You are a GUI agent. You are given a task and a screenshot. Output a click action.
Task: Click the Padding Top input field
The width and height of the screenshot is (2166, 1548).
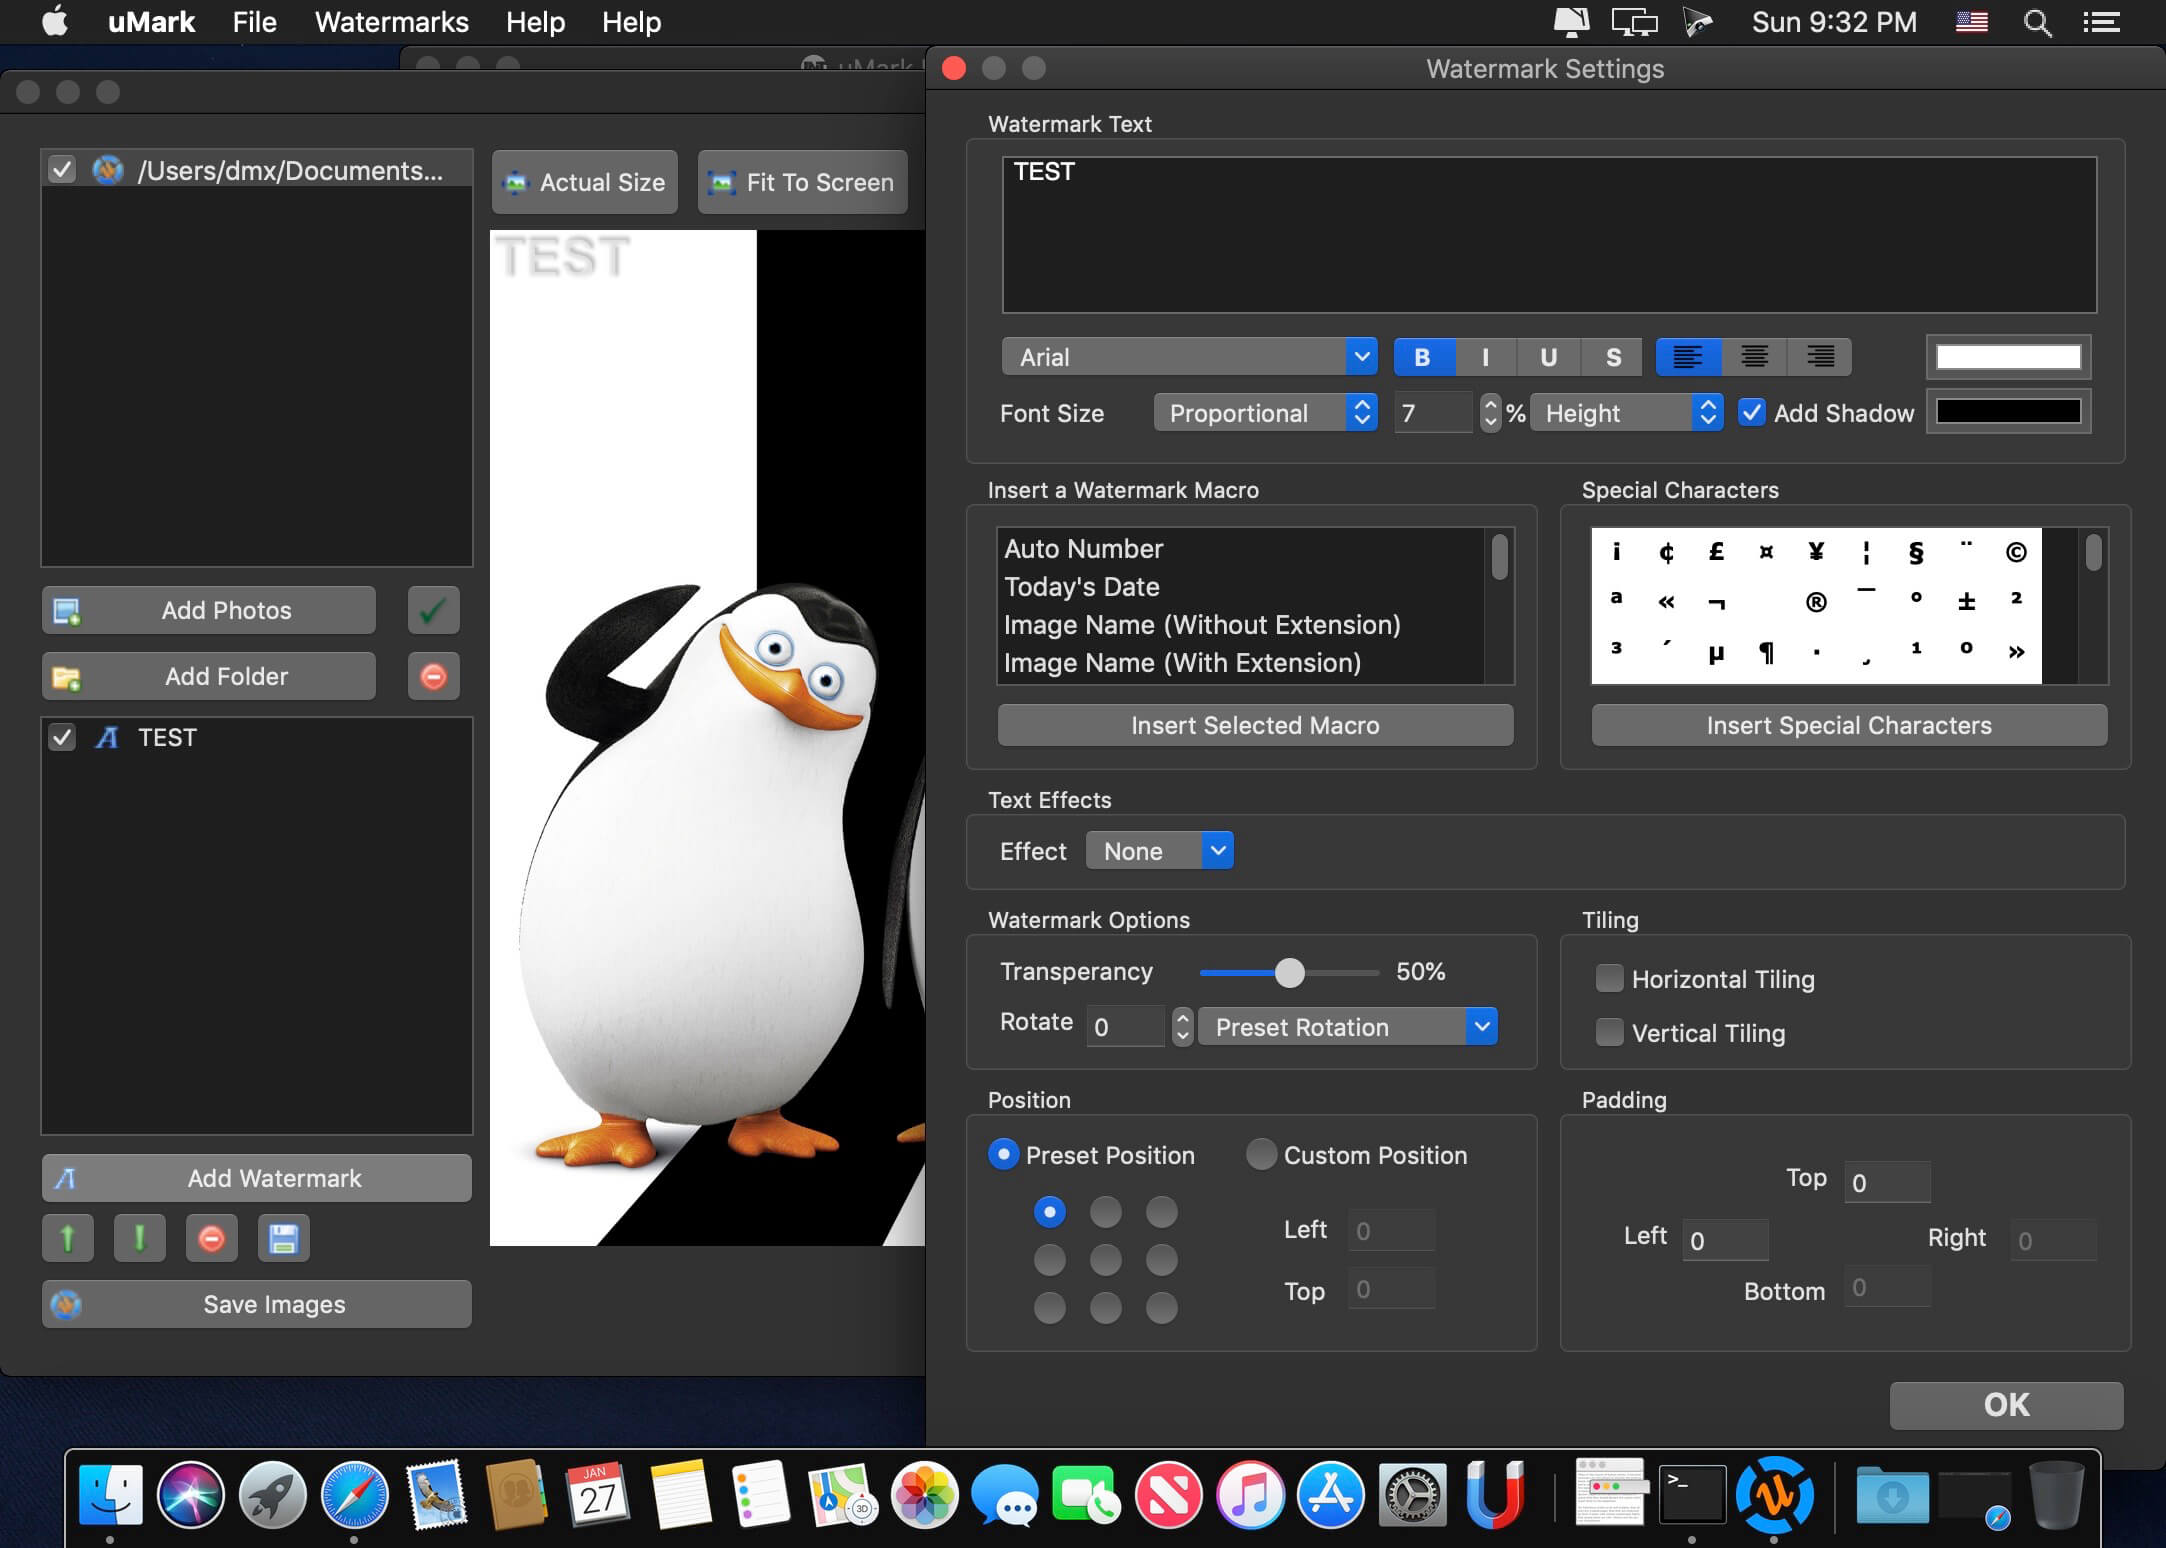pos(1888,1182)
